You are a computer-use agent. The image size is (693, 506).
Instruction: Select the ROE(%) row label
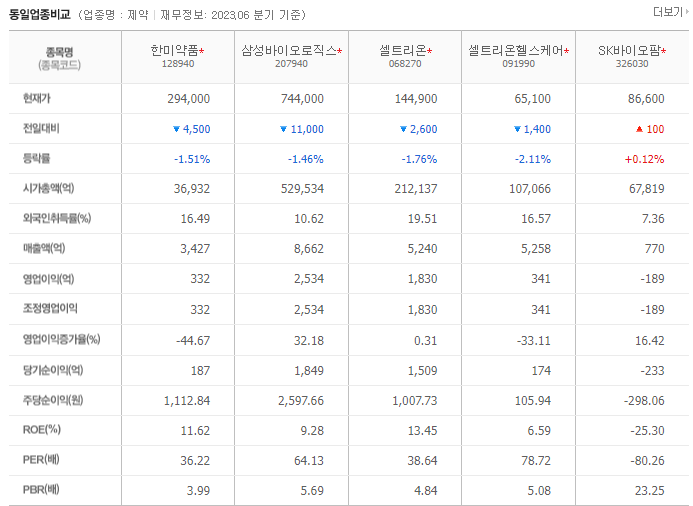tap(42, 430)
